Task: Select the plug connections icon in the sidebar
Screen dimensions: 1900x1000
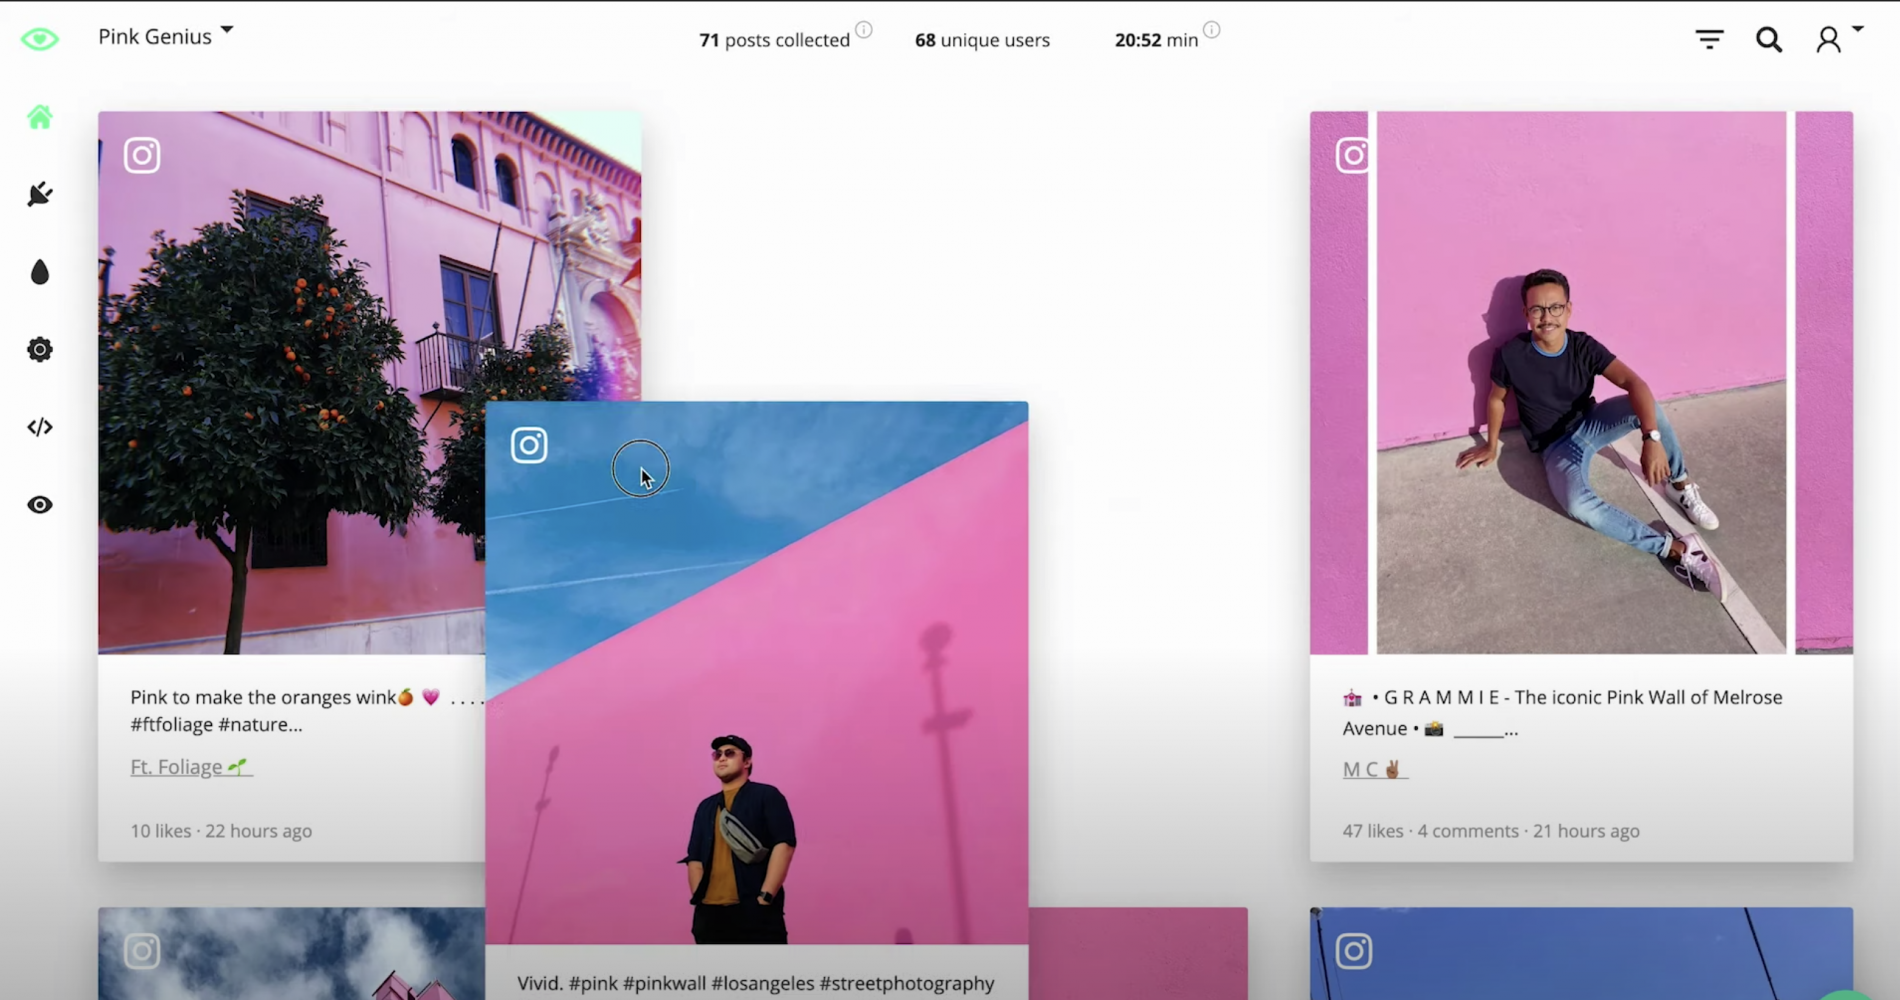Action: 39,194
